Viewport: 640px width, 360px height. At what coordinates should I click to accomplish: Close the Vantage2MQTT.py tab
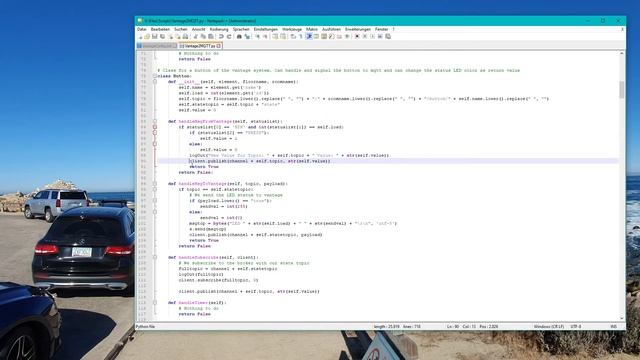[219, 46]
